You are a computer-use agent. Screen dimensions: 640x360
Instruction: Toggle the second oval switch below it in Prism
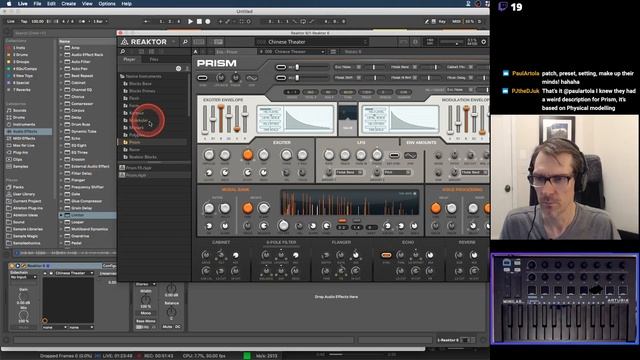click(x=281, y=78)
